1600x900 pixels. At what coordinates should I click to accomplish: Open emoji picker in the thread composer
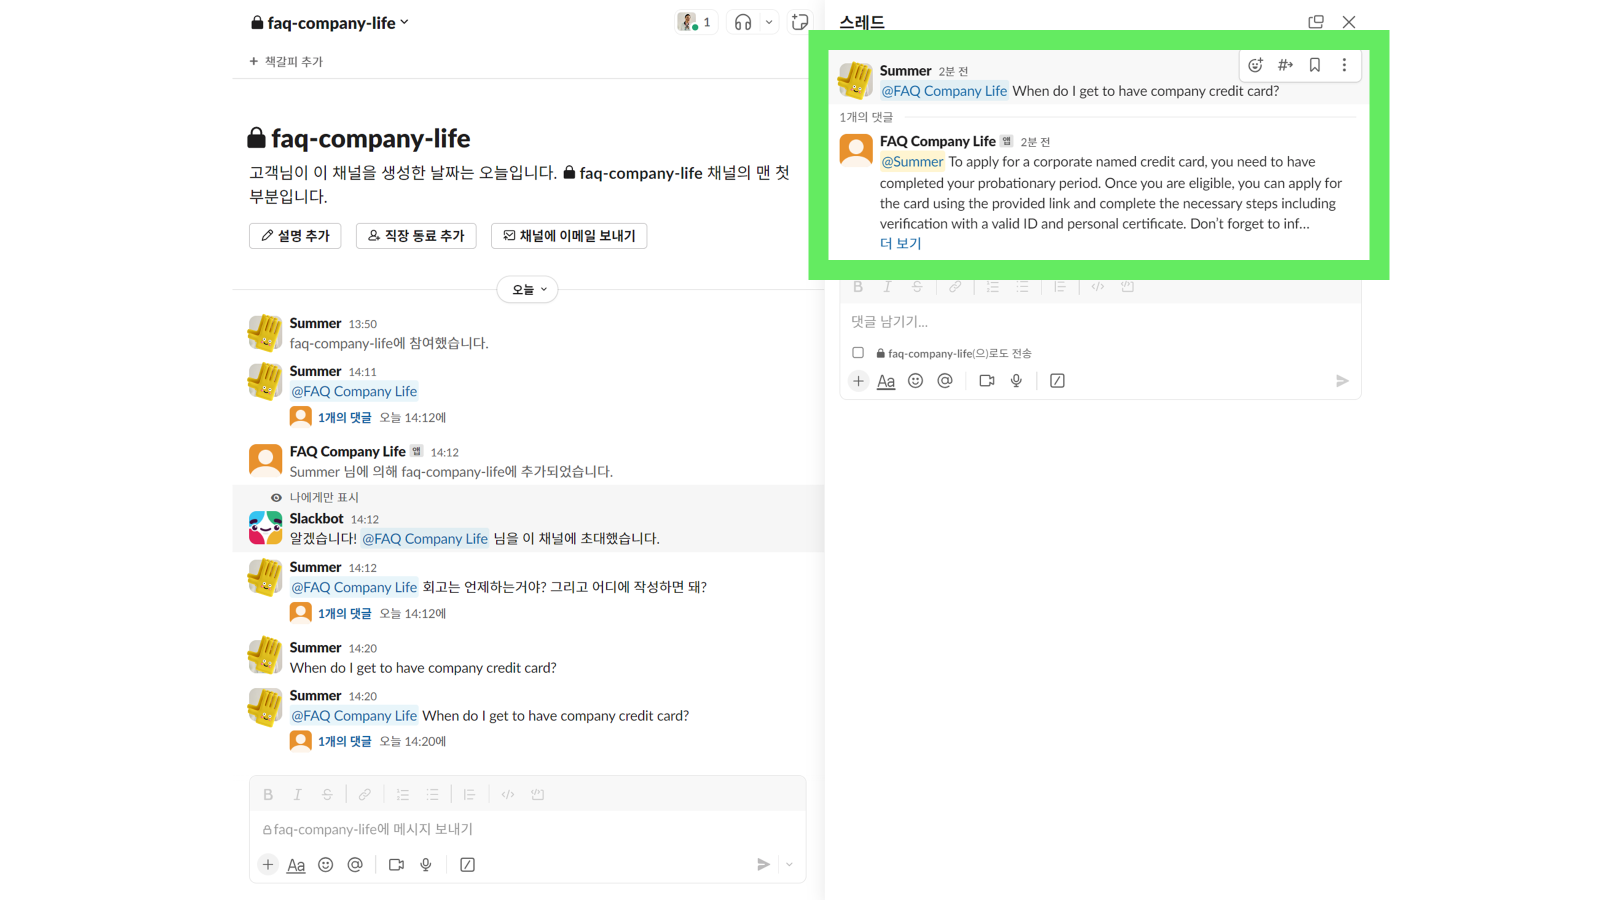click(x=915, y=381)
